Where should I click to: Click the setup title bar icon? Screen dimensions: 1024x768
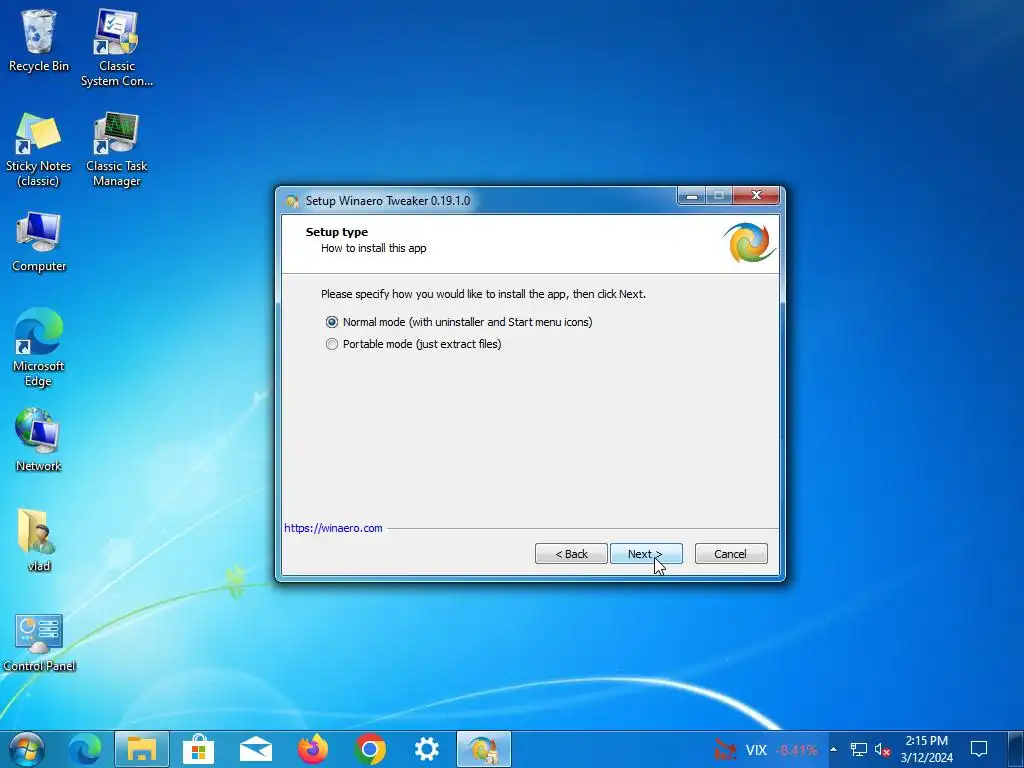coord(293,201)
